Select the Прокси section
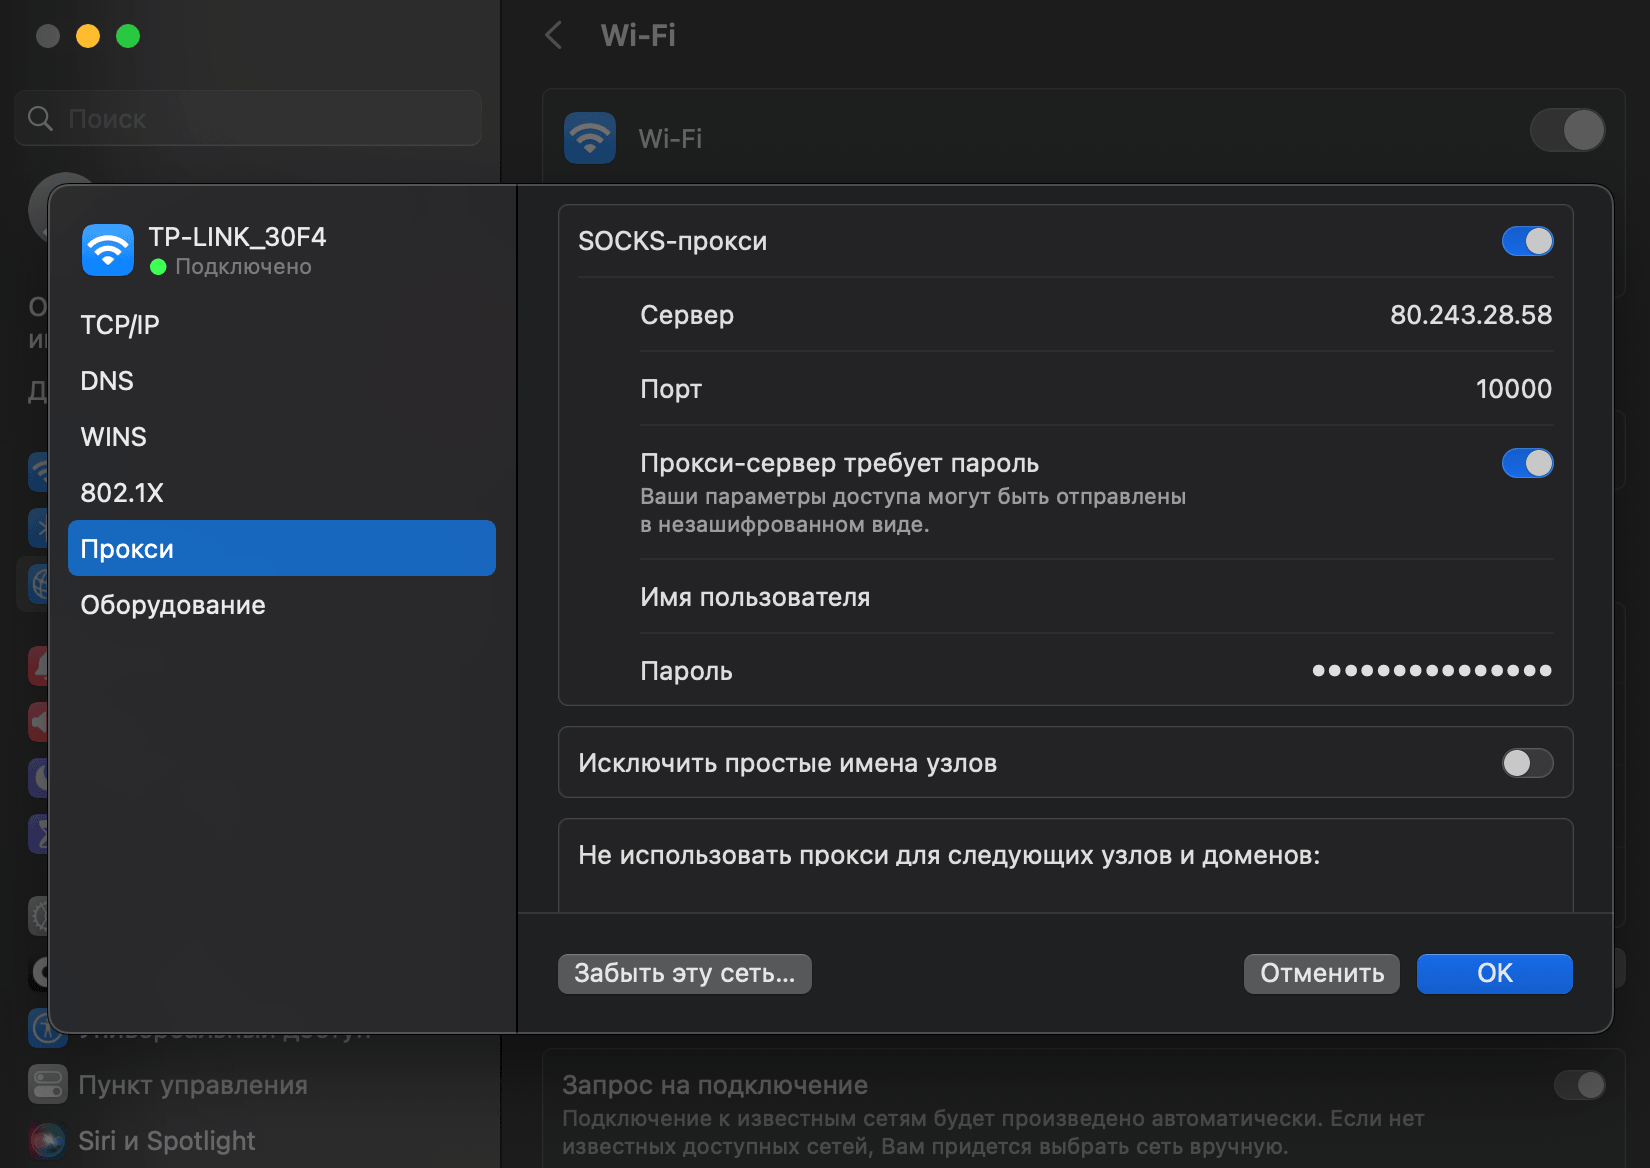The height and width of the screenshot is (1168, 1650). pyautogui.click(x=282, y=548)
